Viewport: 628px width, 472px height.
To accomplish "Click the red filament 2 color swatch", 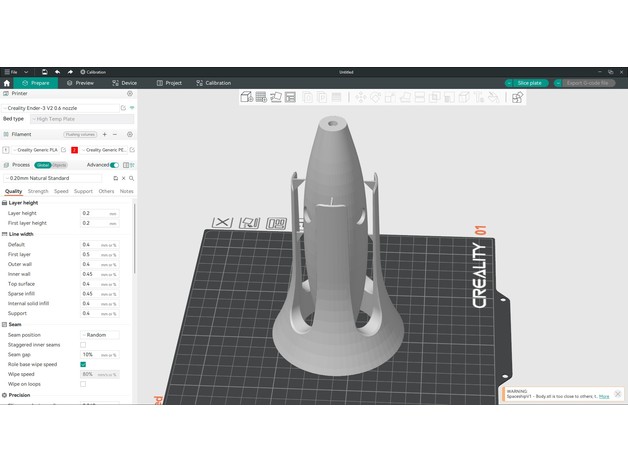I will (74, 149).
